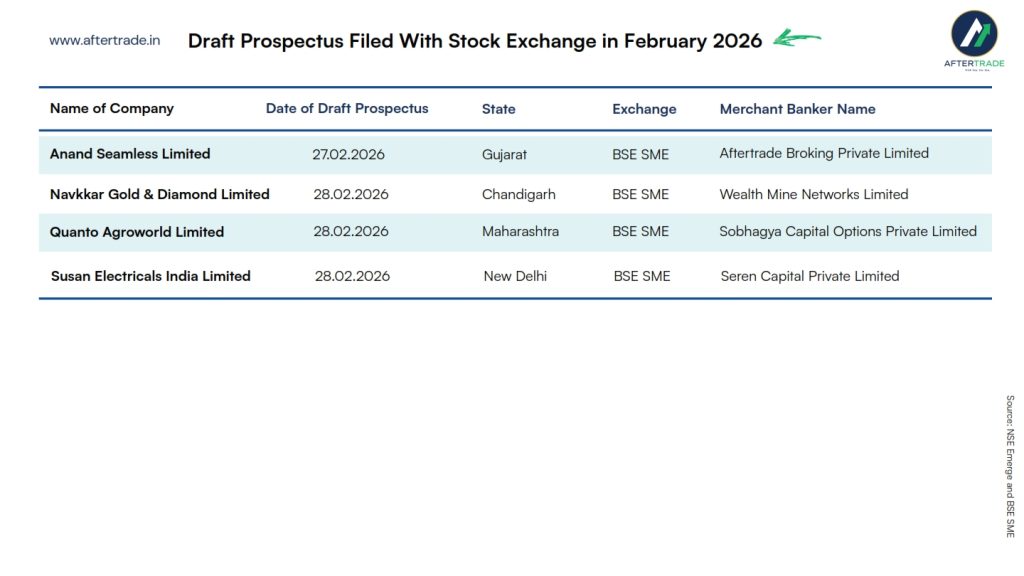Viewport: 1024px width, 576px height.
Task: Click the Exchange column header
Action: (x=644, y=109)
